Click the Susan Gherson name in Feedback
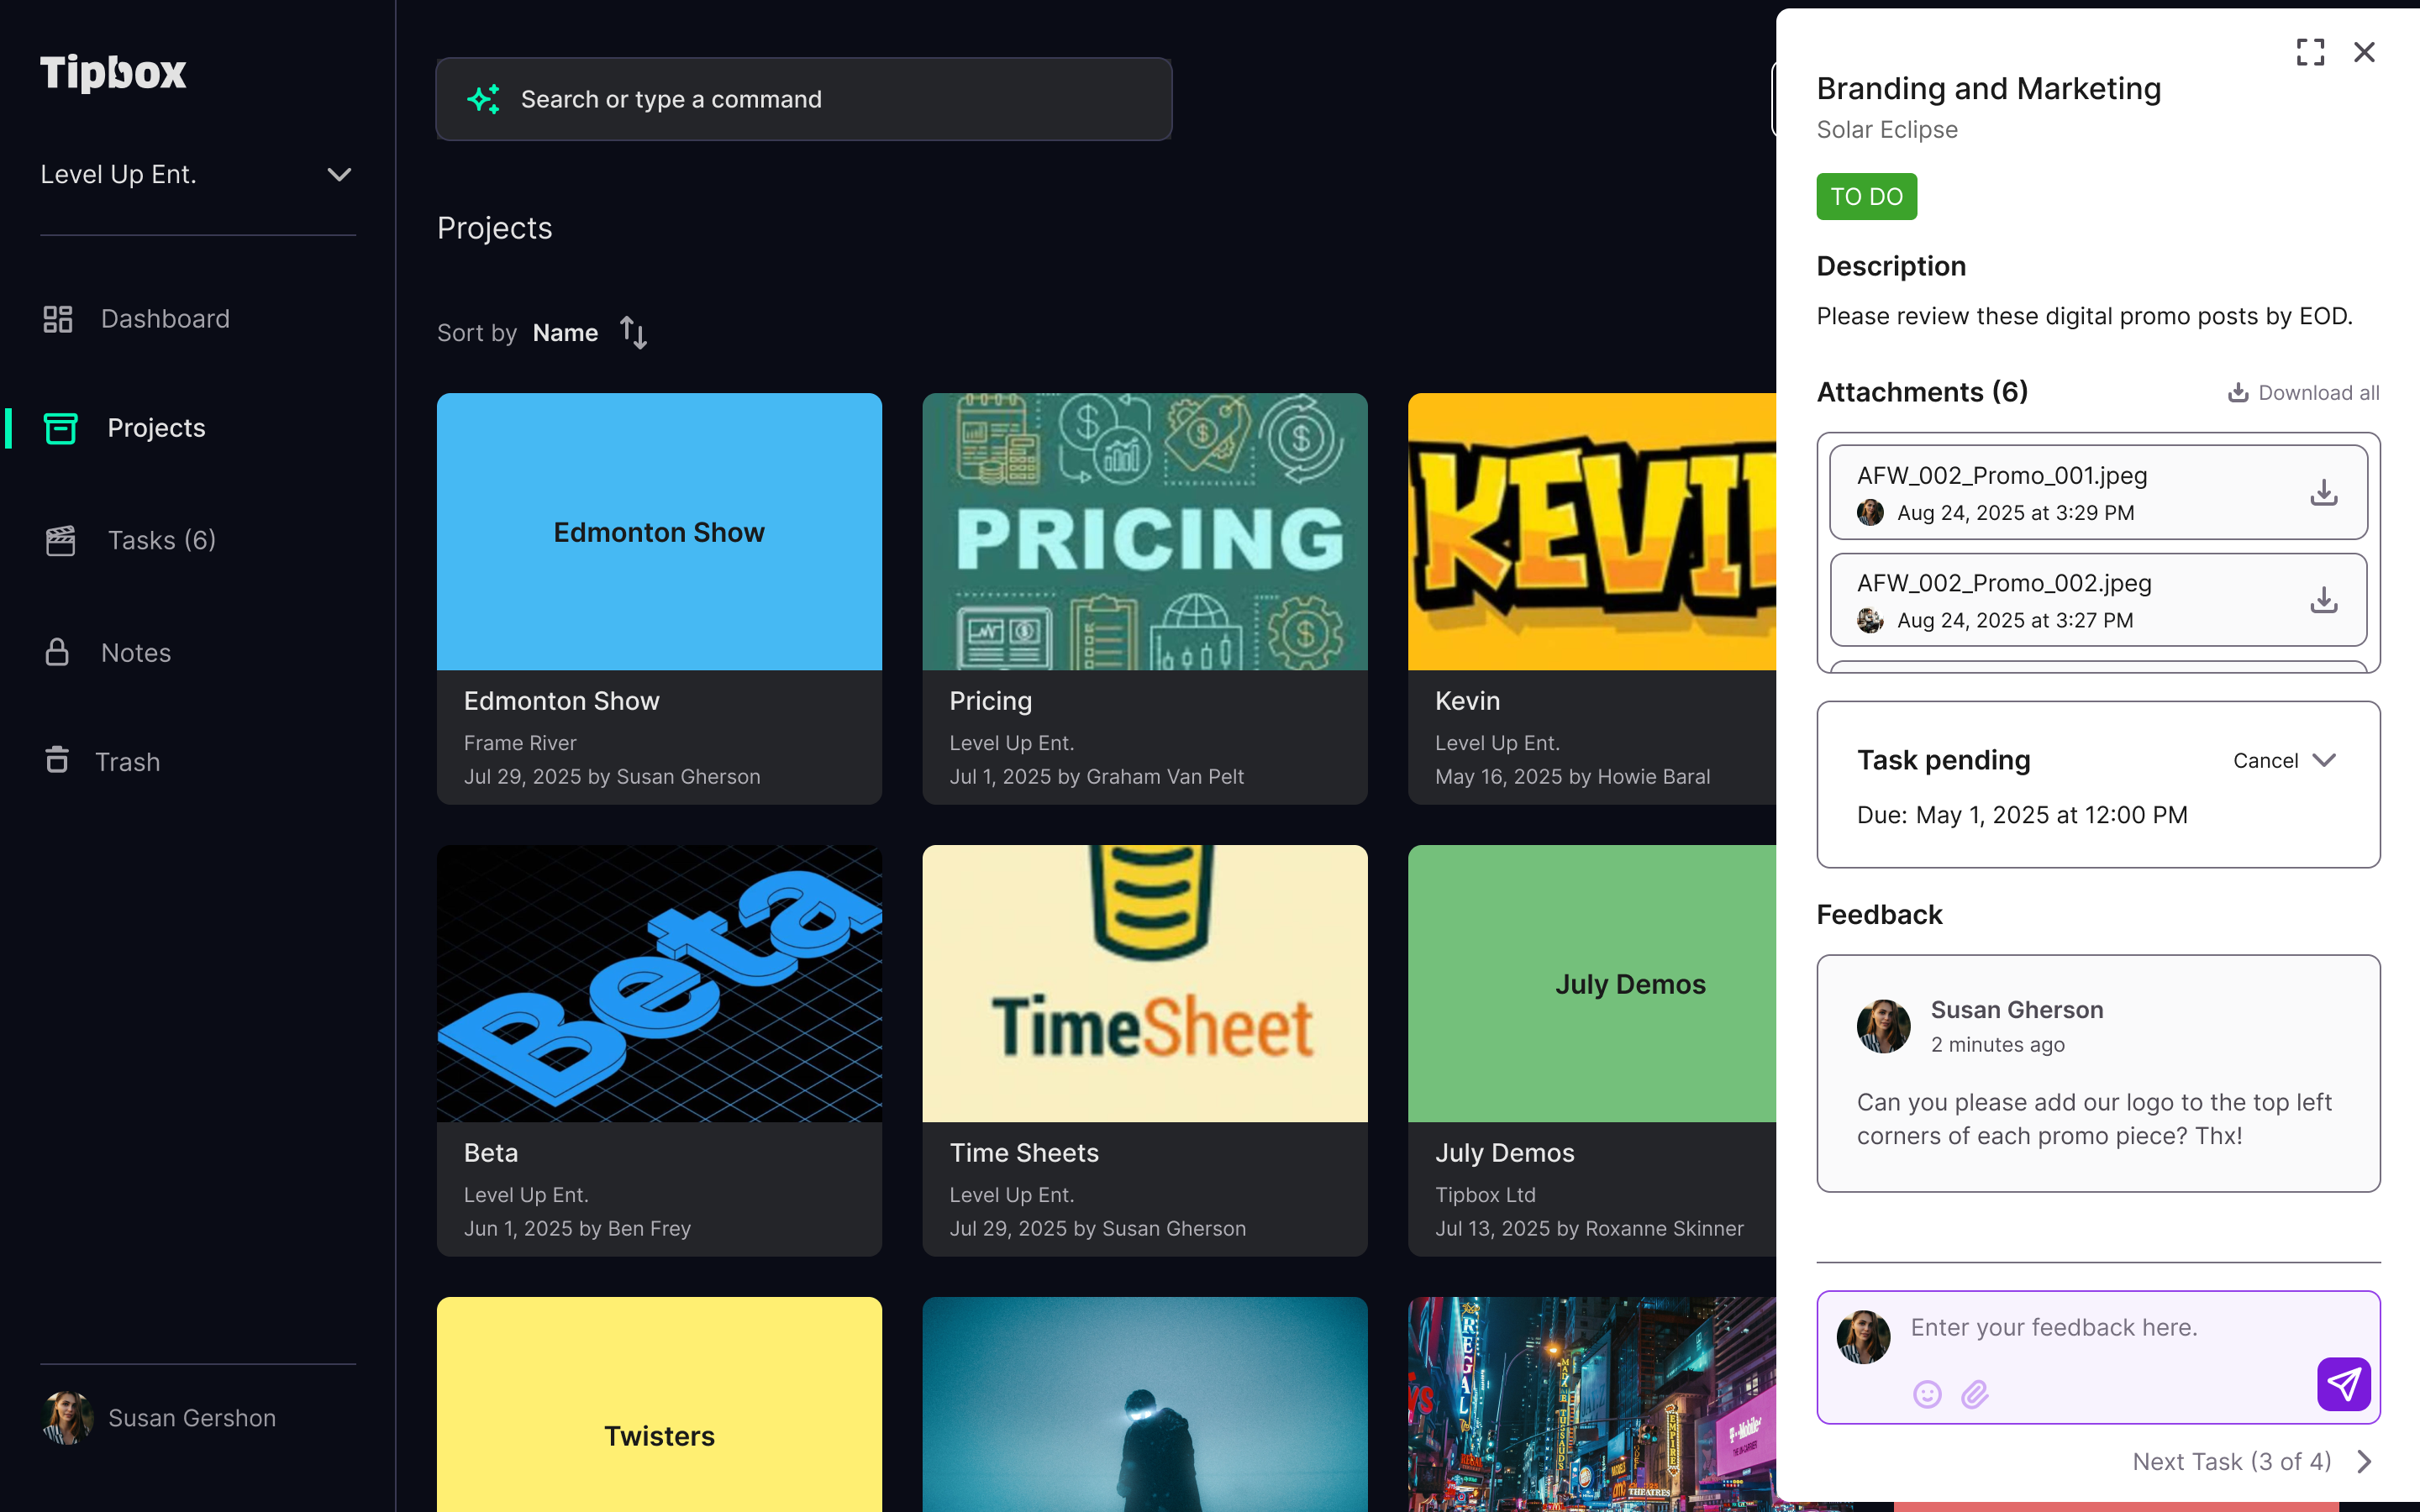The width and height of the screenshot is (2420, 1512). coord(2017,1010)
